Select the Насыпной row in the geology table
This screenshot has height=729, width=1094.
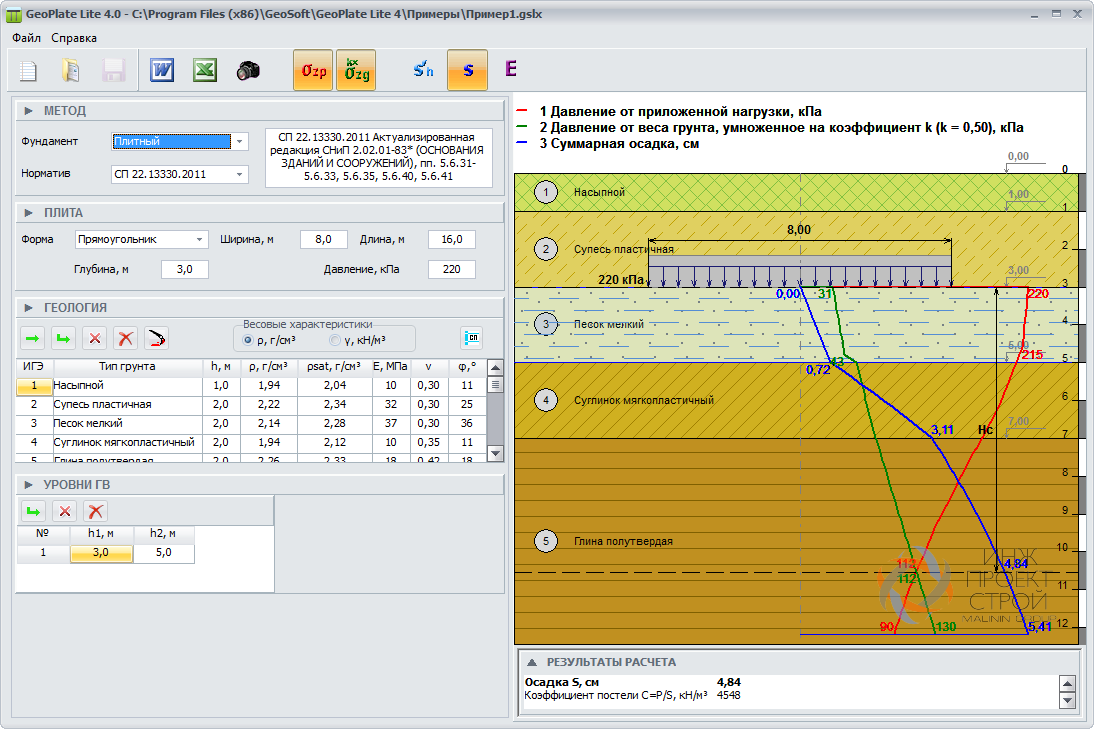click(251, 385)
